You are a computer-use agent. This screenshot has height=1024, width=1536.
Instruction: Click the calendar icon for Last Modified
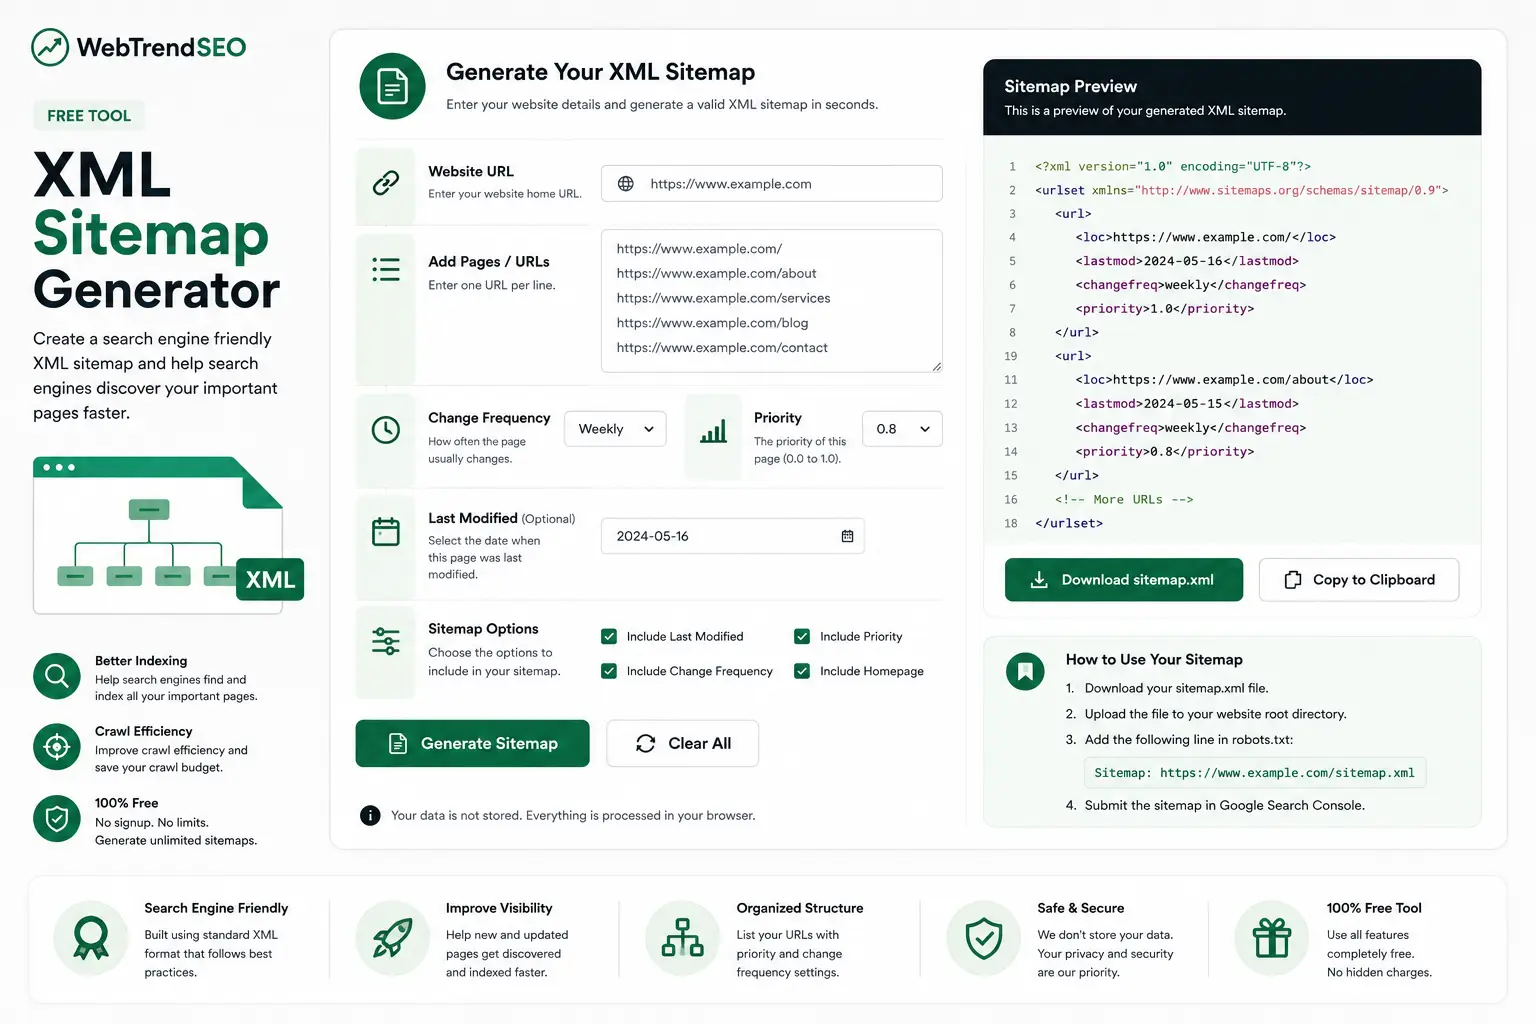386,532
